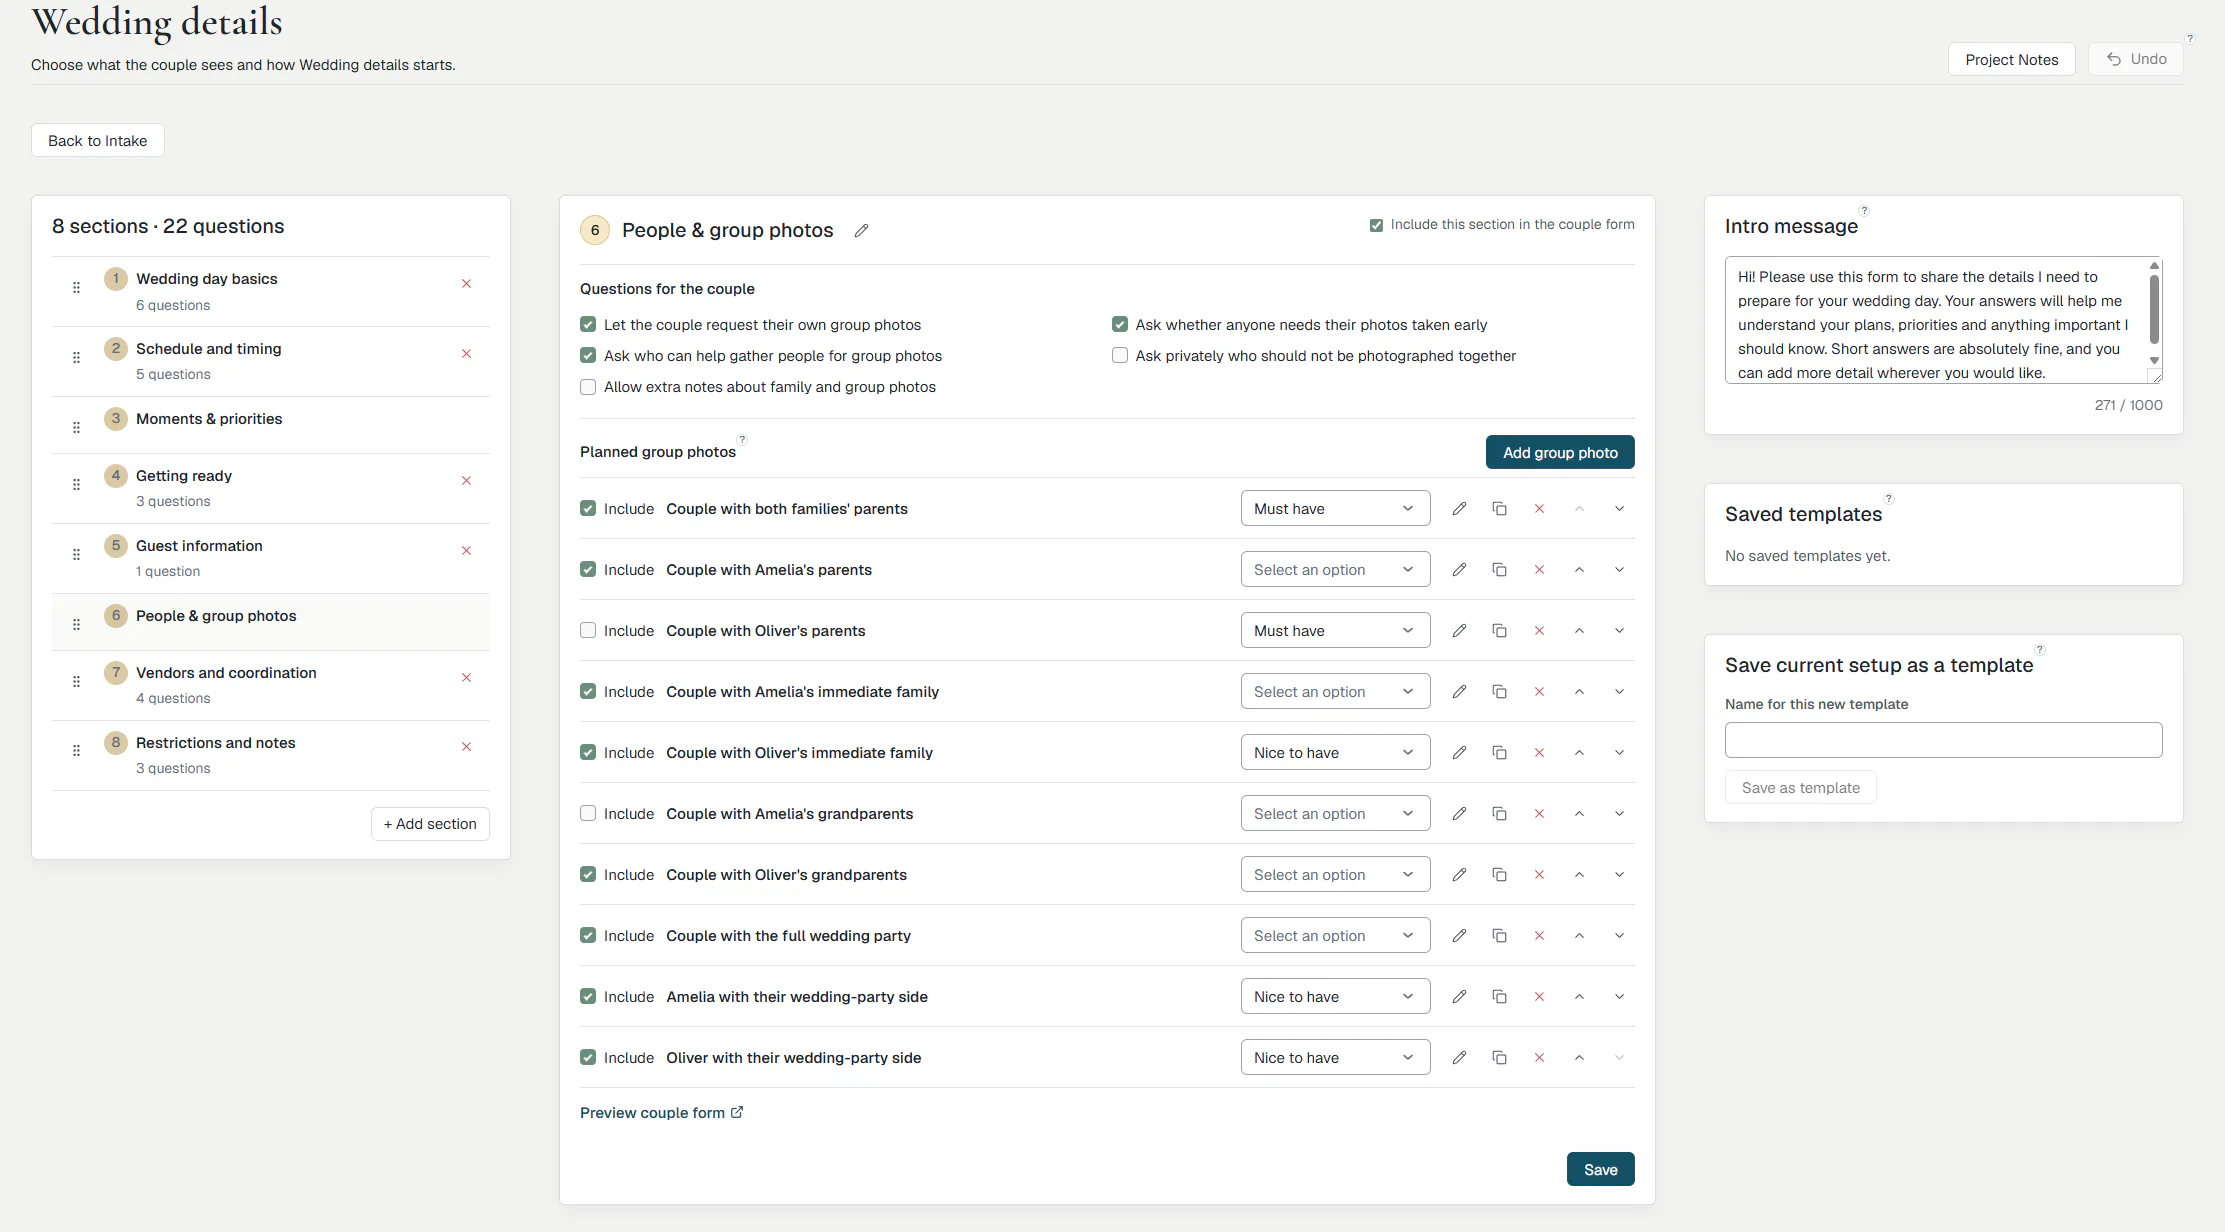Uncheck Include this section in the couple form
The image size is (2225, 1232).
(x=1376, y=225)
